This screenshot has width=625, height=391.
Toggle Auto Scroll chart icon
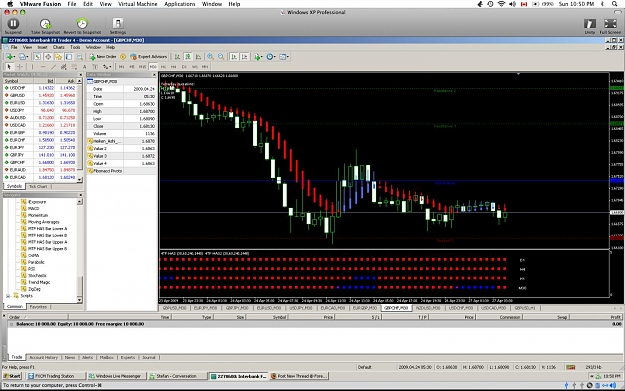pos(234,57)
